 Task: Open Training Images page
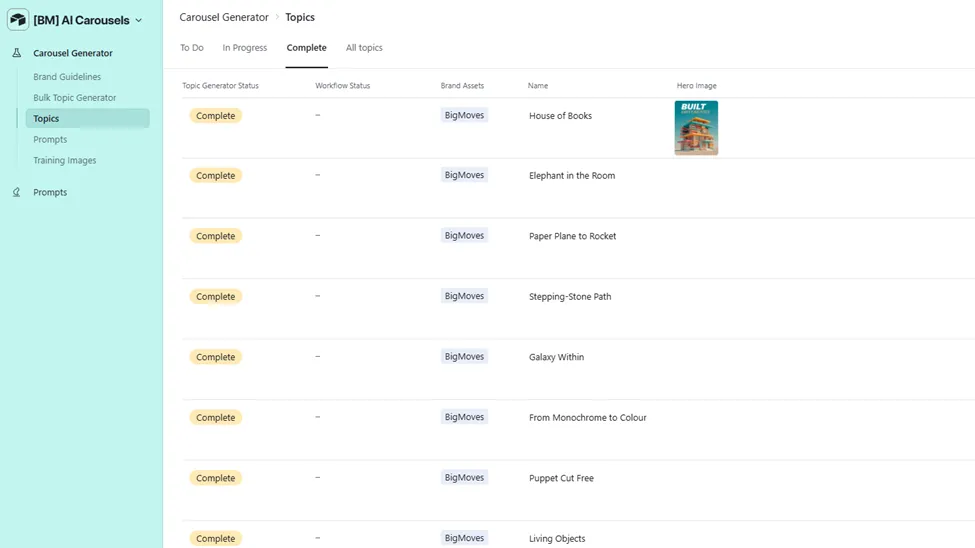tap(65, 160)
